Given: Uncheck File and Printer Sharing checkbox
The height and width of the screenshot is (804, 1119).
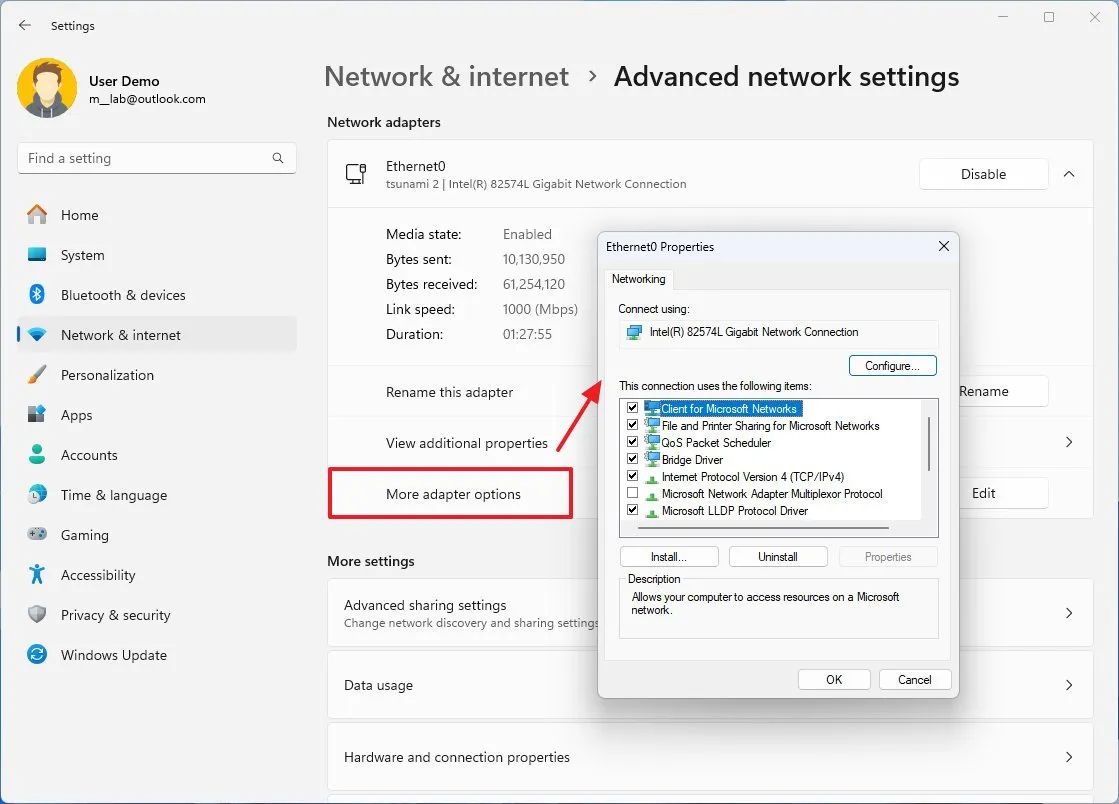Looking at the screenshot, I should 632,425.
